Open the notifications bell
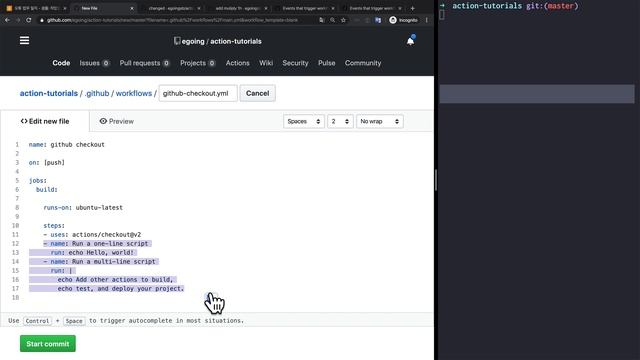The height and width of the screenshot is (360, 640). 410,41
